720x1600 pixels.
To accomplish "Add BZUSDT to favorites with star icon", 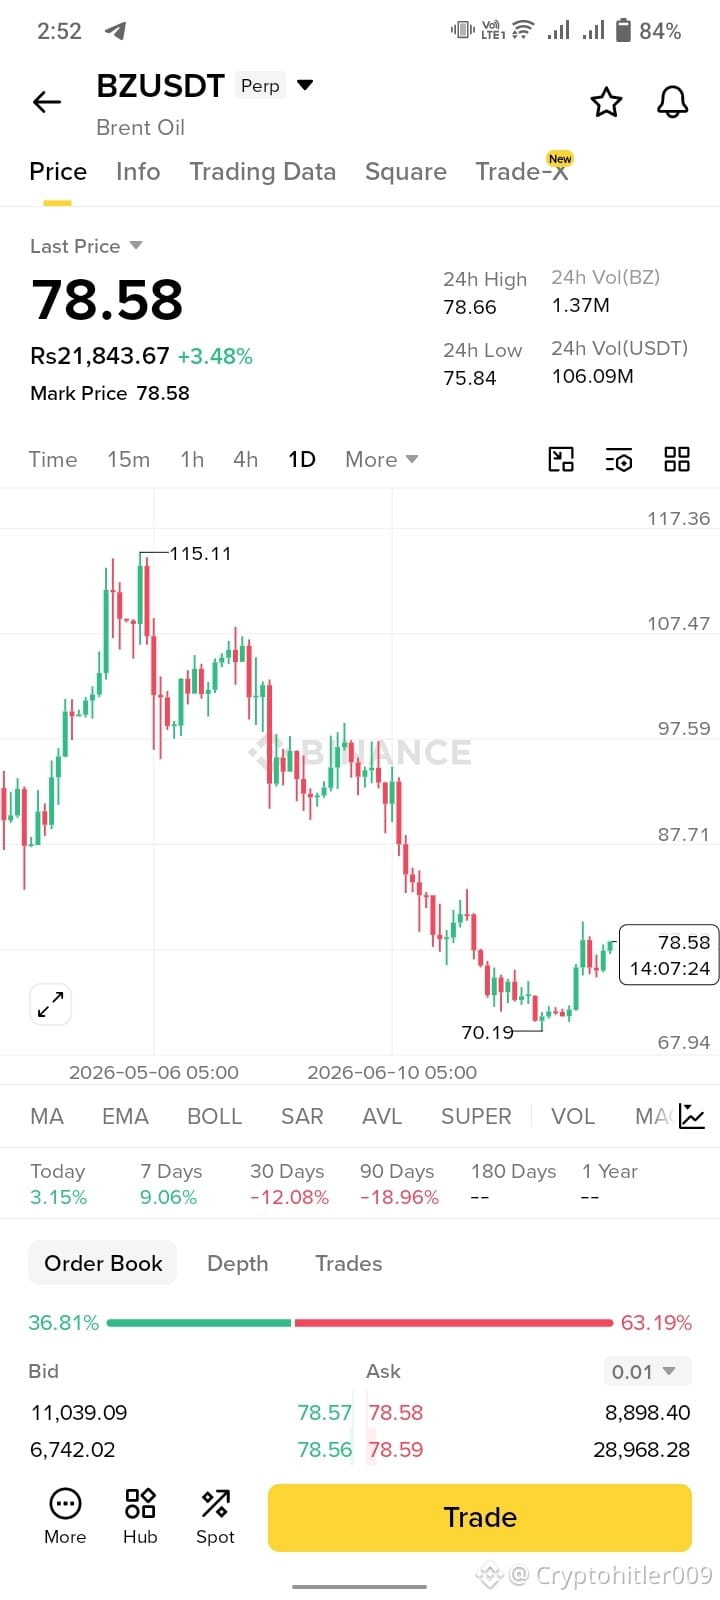I will pyautogui.click(x=606, y=102).
